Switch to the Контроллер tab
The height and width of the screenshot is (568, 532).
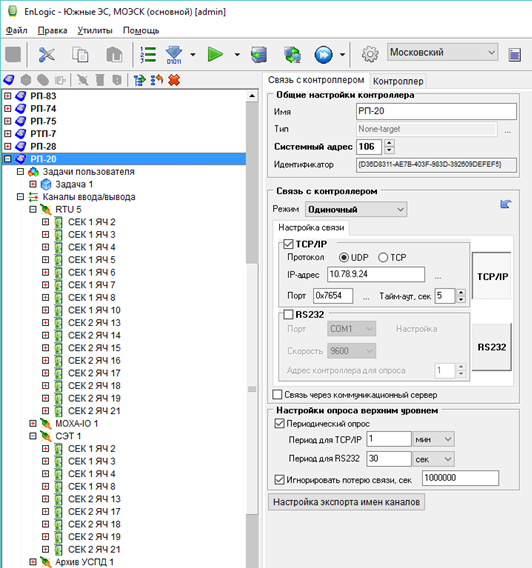click(x=398, y=81)
